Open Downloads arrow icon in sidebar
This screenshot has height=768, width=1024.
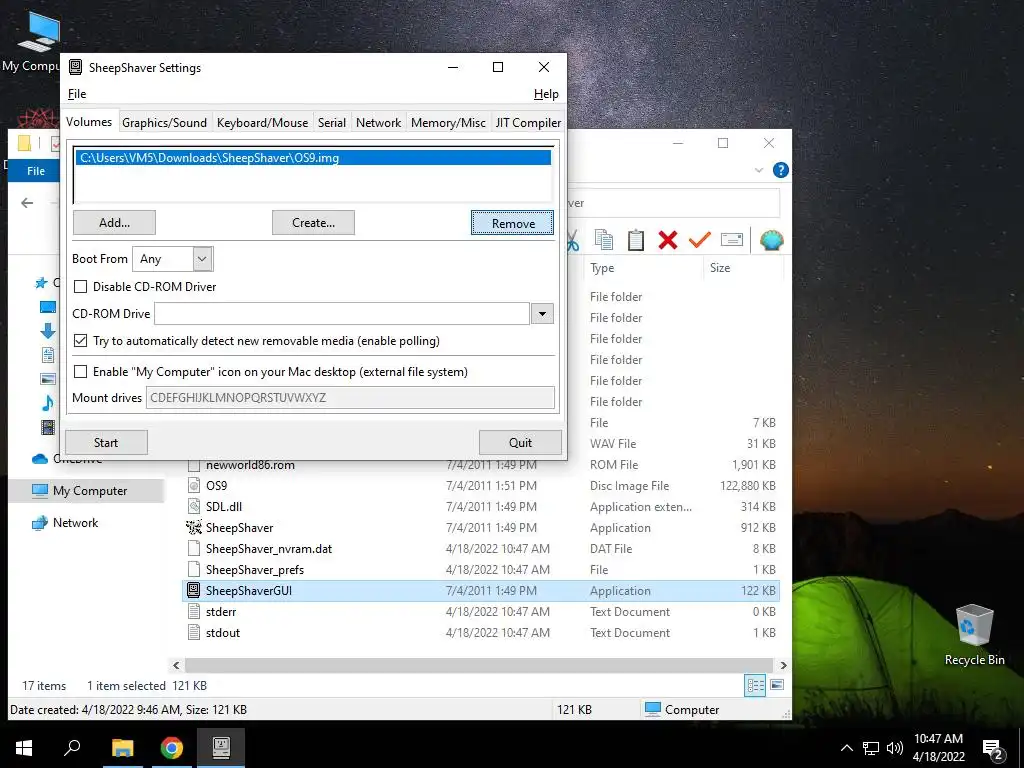pyautogui.click(x=48, y=331)
